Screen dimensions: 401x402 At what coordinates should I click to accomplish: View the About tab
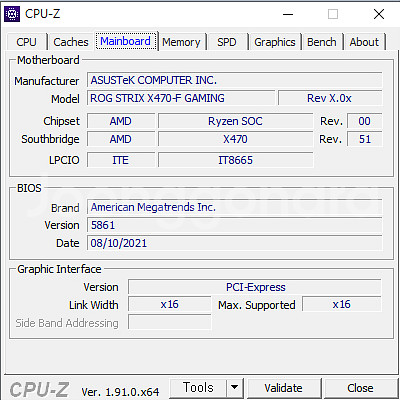(364, 42)
